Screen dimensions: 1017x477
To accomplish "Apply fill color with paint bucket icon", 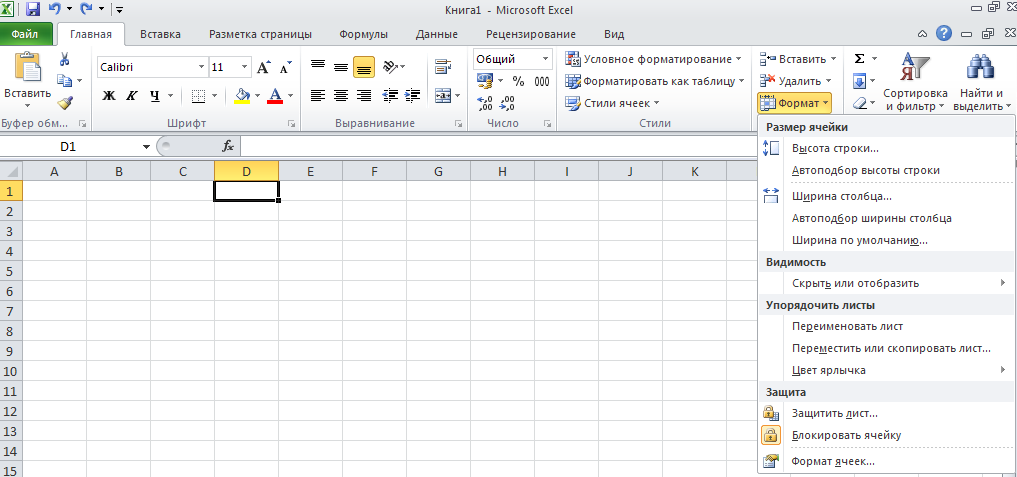I will [x=243, y=96].
